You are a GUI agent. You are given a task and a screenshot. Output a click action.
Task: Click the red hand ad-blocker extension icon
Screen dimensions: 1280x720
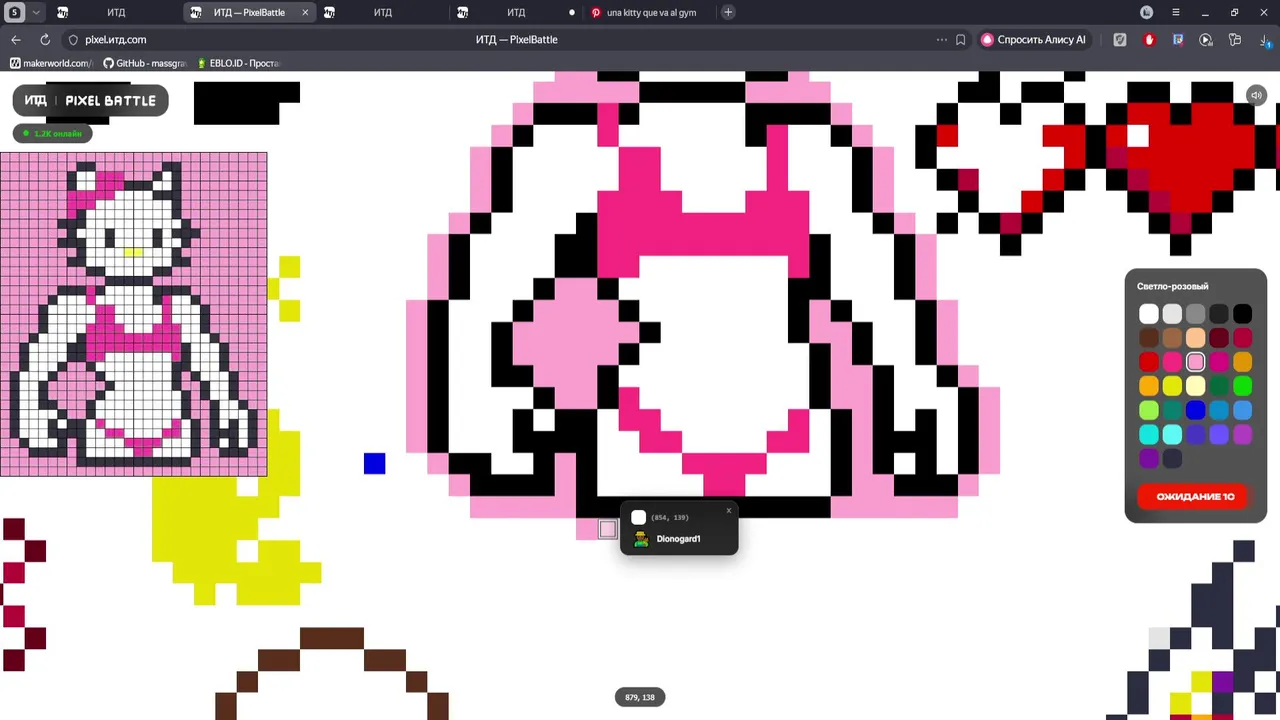point(1149,39)
